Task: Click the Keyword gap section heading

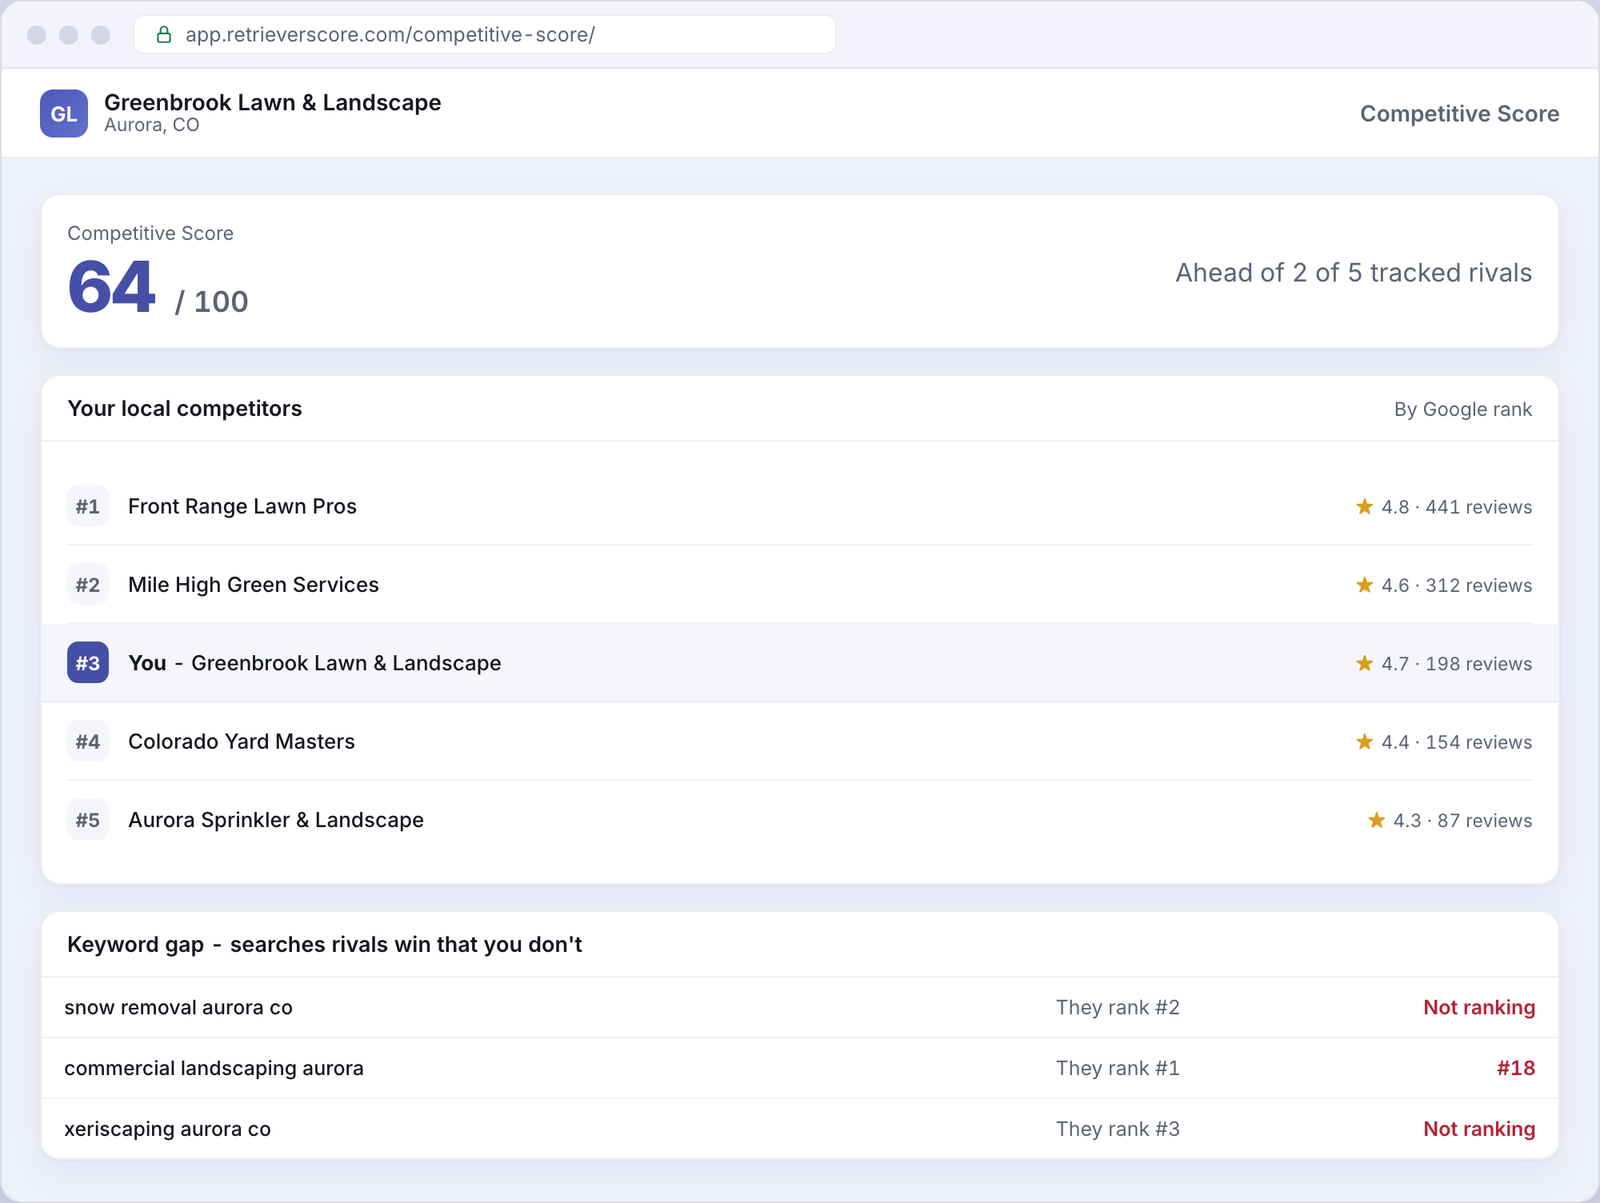Action: (x=324, y=944)
